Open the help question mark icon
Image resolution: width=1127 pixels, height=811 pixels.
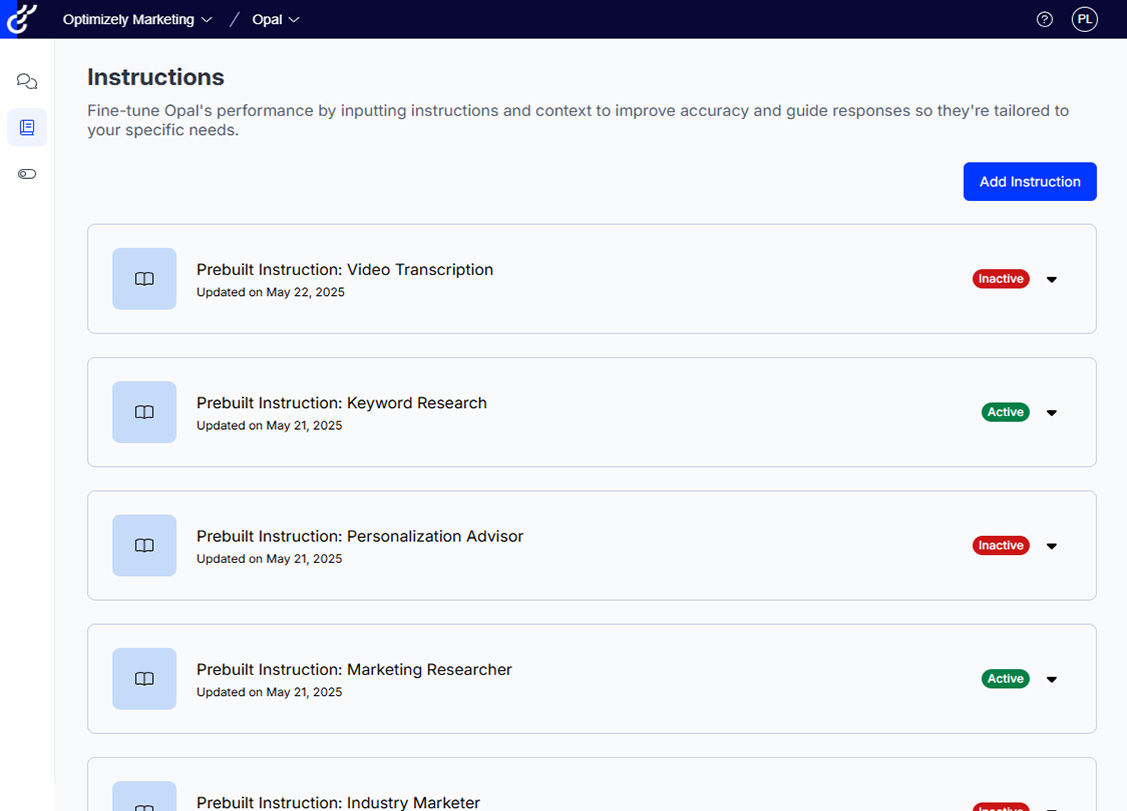pos(1044,19)
